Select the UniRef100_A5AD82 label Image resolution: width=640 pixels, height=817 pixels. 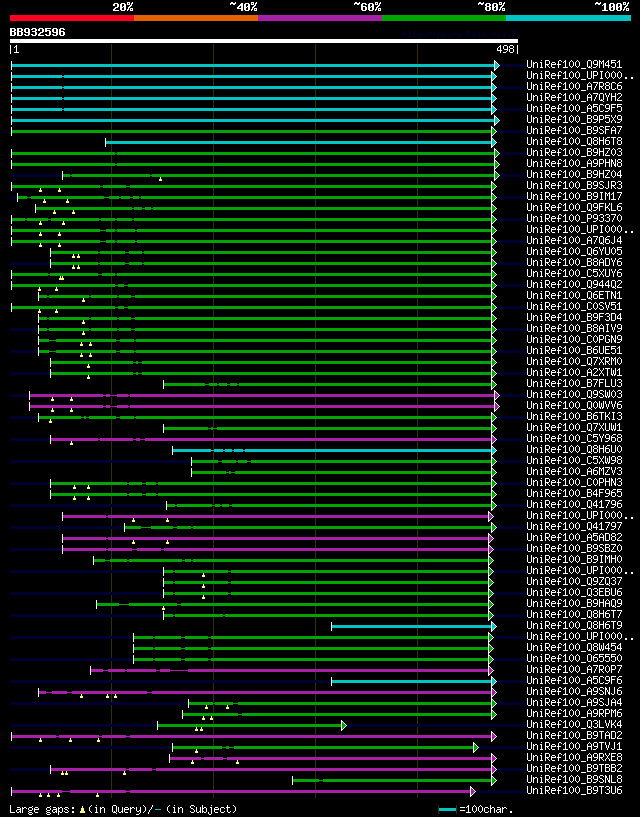click(574, 537)
